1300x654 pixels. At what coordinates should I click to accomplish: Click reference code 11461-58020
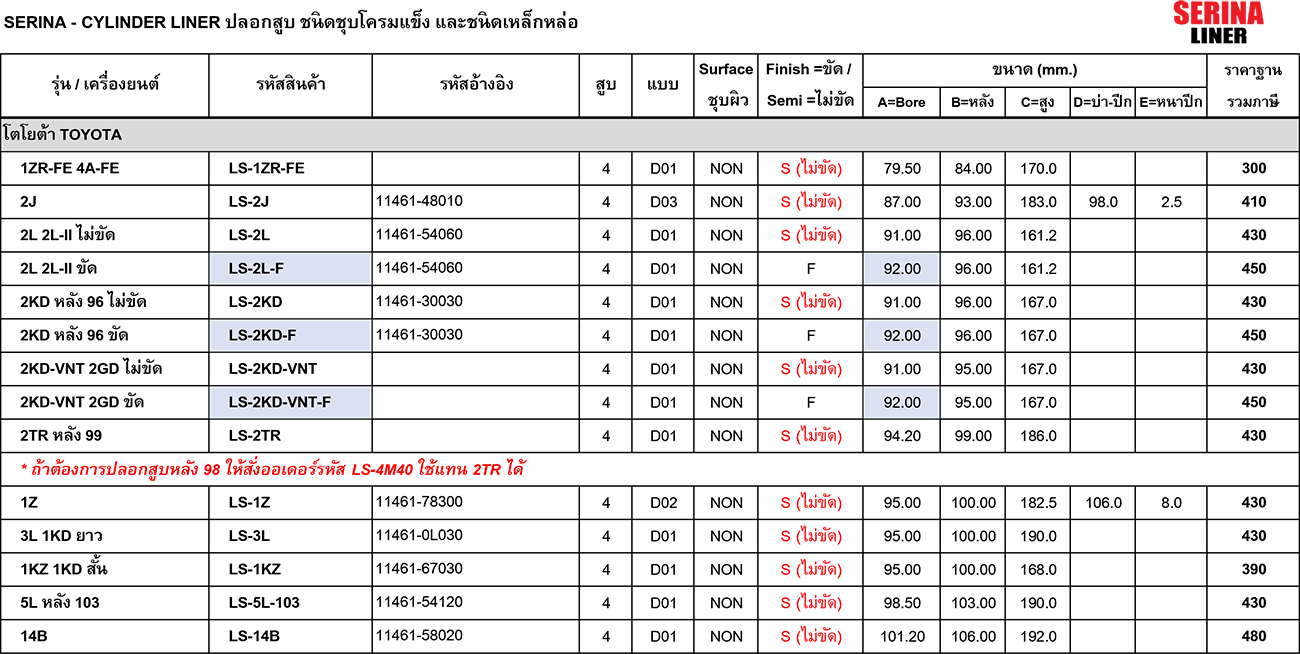419,636
